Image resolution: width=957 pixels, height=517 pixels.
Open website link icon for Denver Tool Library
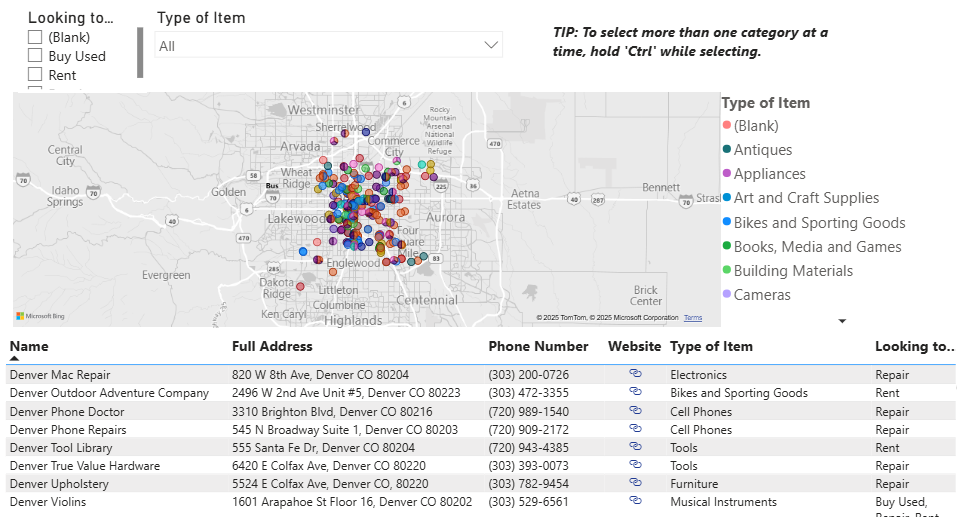coord(635,446)
